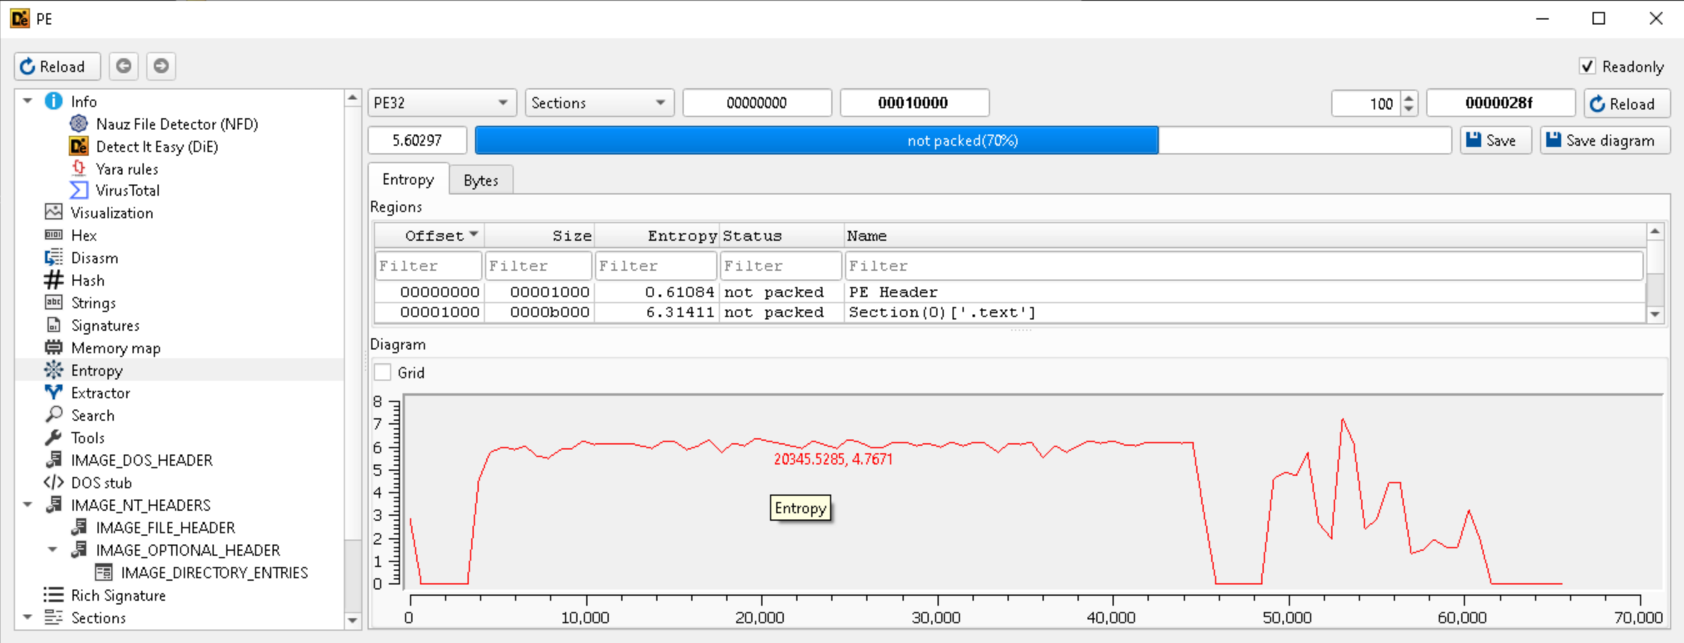Open Nauz File Detector (NFD)
Viewport: 1684px width, 643px height.
(x=176, y=124)
